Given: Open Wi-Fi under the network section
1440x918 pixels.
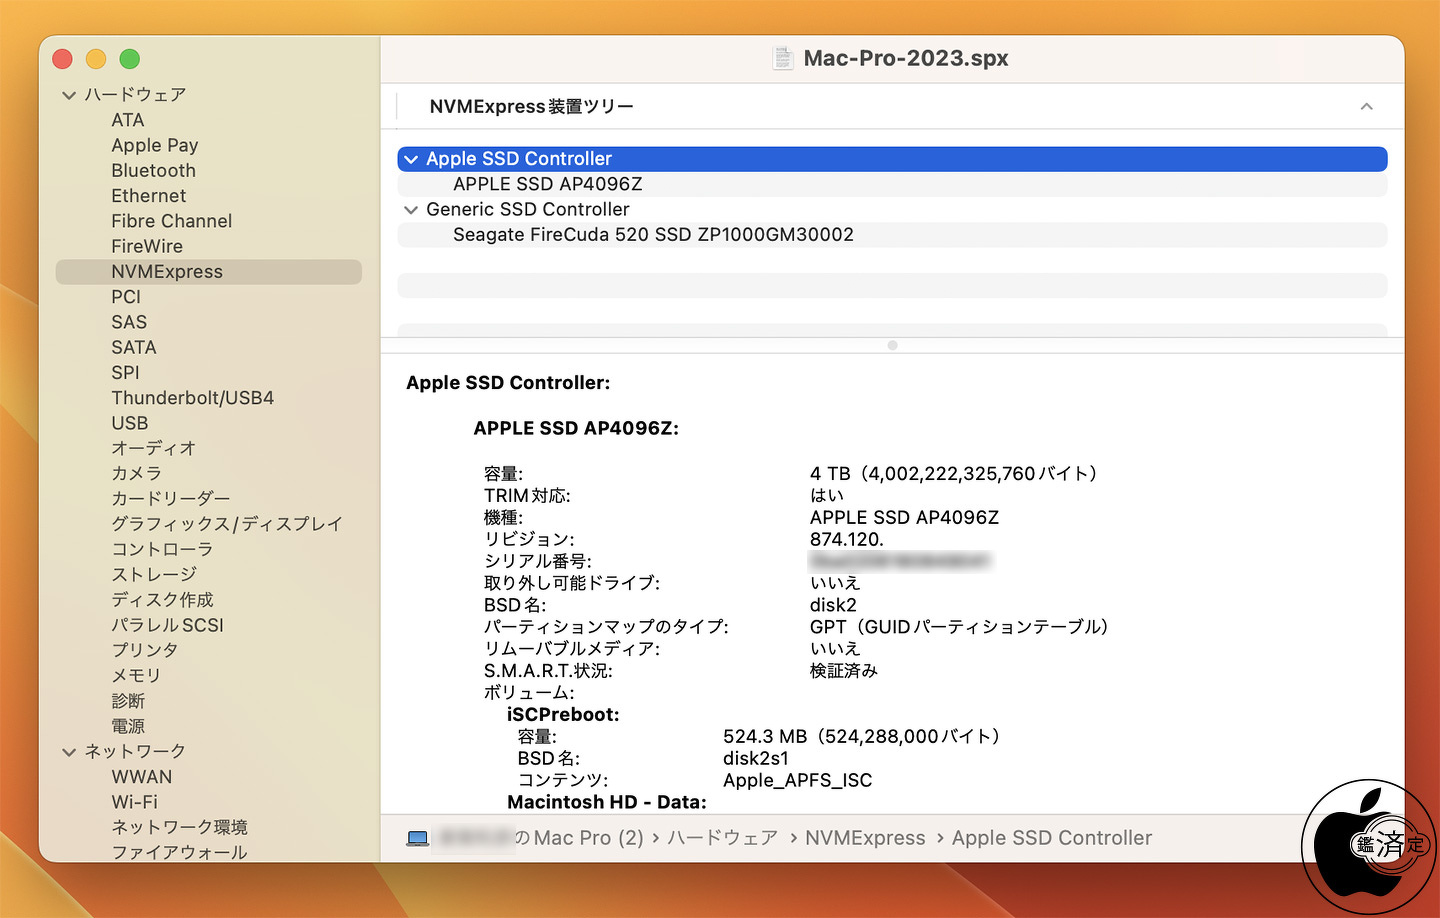Looking at the screenshot, I should coord(135,802).
